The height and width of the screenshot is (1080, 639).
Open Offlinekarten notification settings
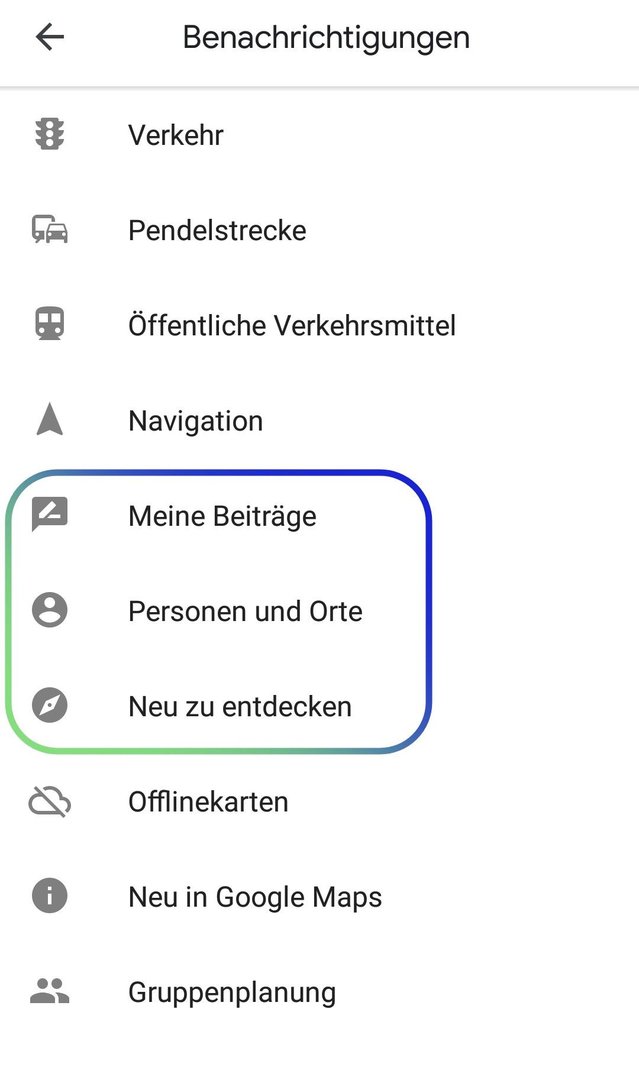[x=320, y=801]
